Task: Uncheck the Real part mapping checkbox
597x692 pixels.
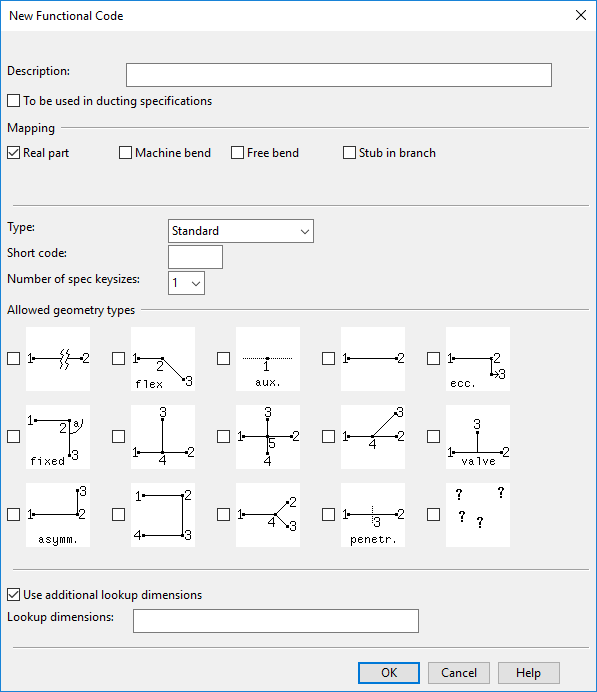Action: click(x=14, y=153)
